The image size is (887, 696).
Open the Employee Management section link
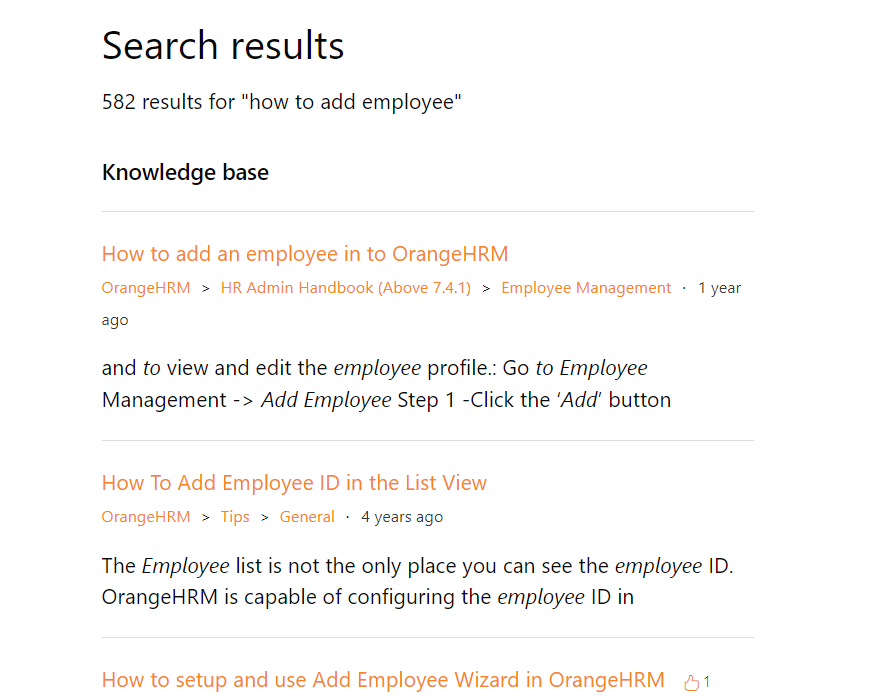point(586,288)
